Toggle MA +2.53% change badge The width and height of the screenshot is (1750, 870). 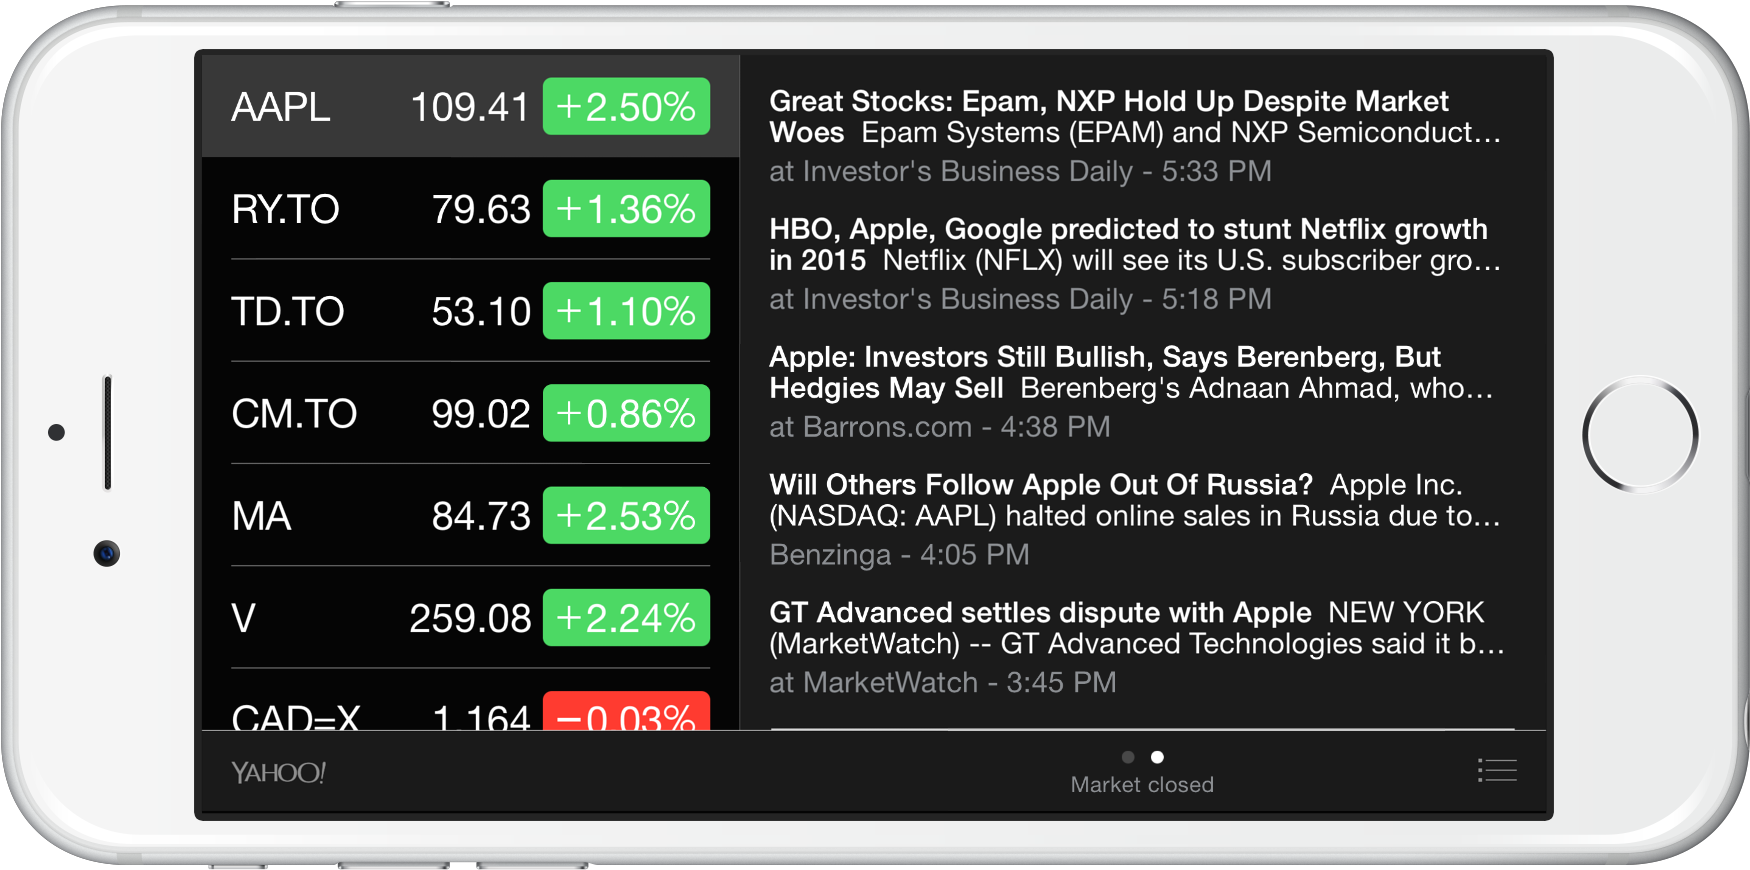626,516
